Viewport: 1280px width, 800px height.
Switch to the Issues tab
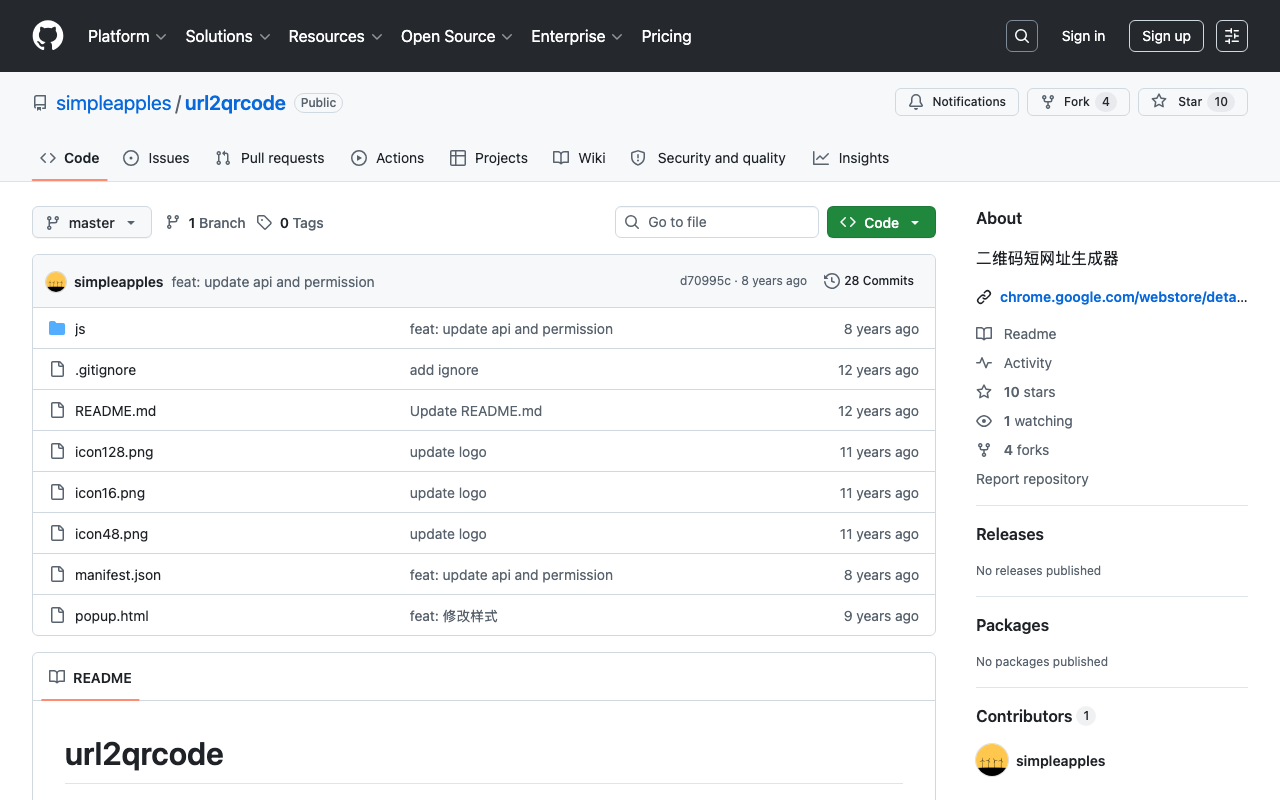pyautogui.click(x=156, y=158)
